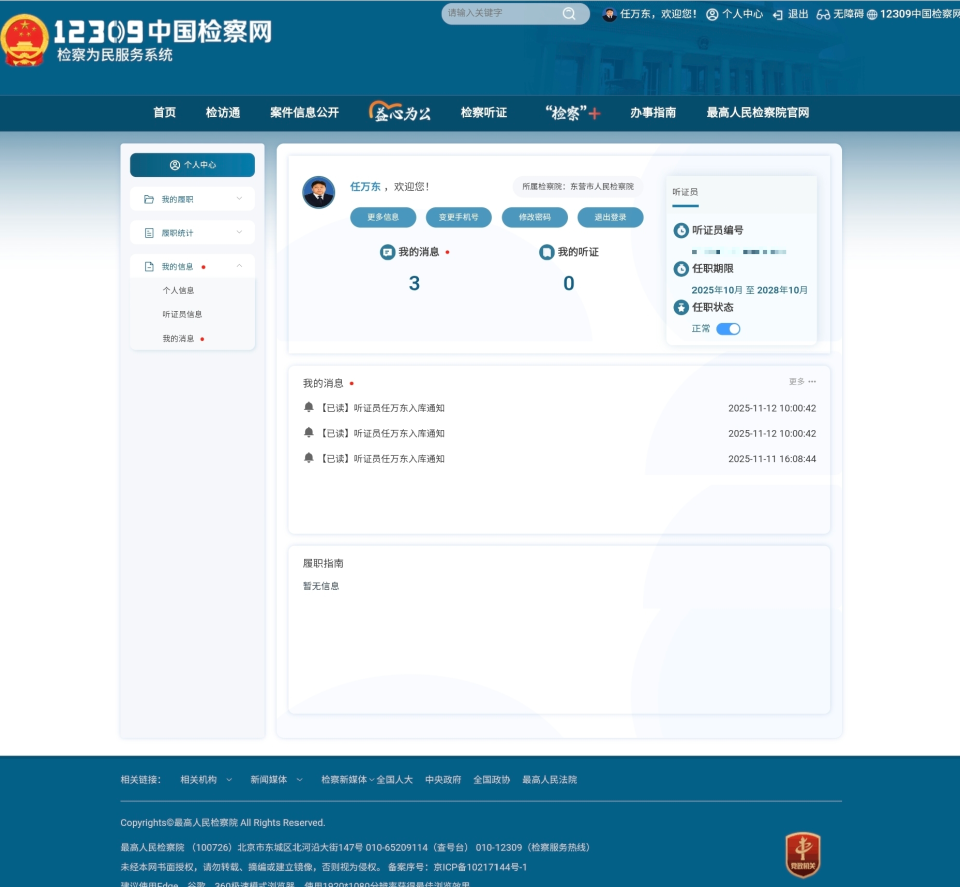The image size is (960, 887).
Task: Click 任万东's avatar photo
Action: coord(319,192)
